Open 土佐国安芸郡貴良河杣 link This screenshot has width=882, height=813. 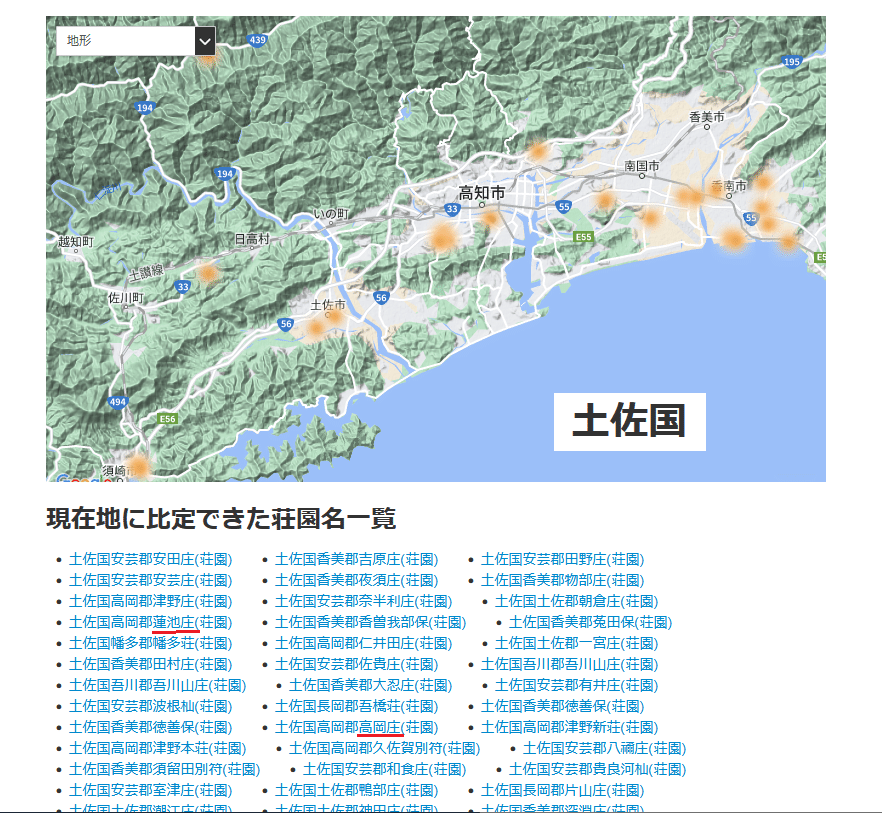[x=597, y=769]
